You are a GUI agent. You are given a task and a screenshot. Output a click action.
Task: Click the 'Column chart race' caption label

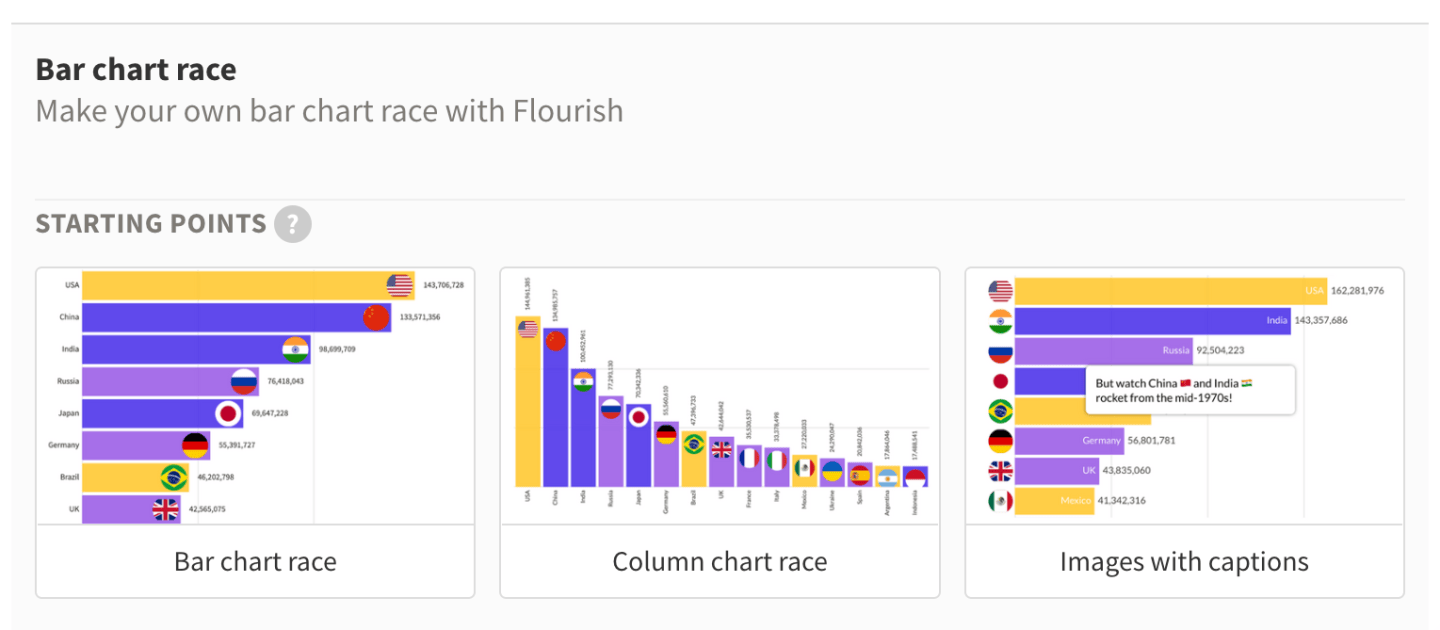point(720,561)
